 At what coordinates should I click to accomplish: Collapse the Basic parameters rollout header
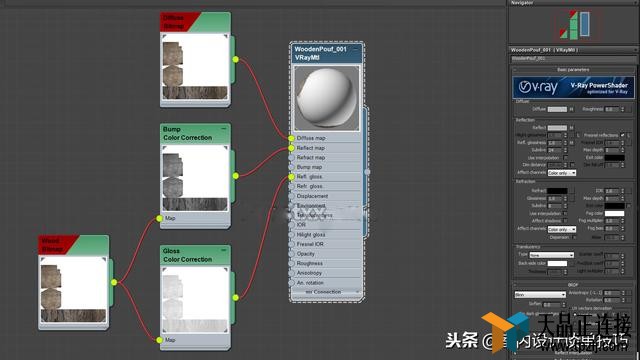point(573,70)
